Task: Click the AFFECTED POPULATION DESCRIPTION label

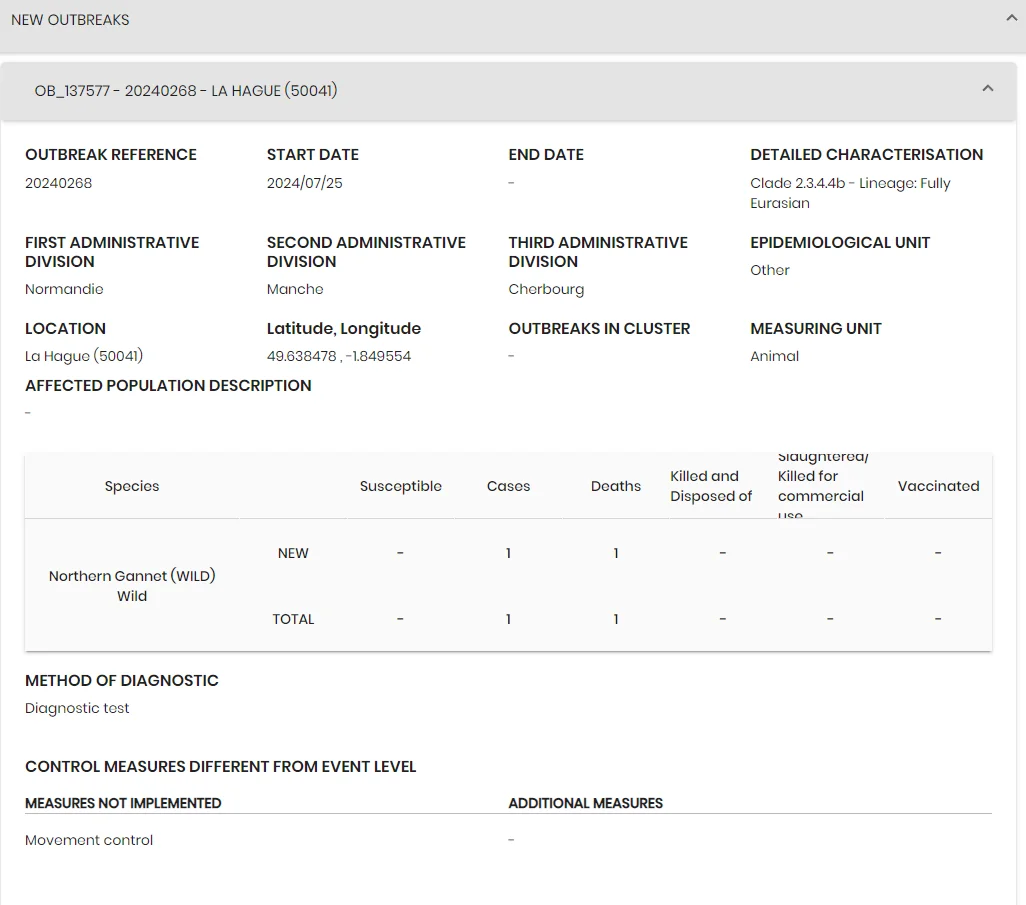Action: 168,385
